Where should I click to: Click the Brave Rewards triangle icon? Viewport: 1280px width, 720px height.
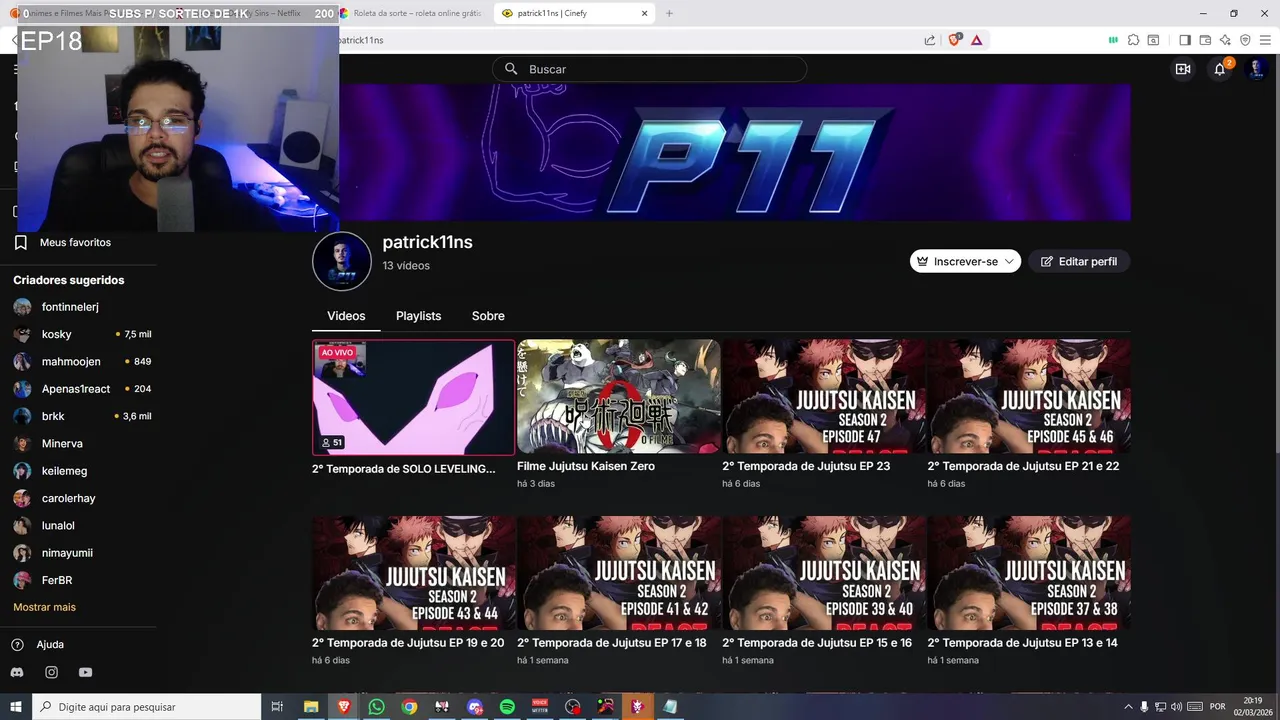click(976, 40)
